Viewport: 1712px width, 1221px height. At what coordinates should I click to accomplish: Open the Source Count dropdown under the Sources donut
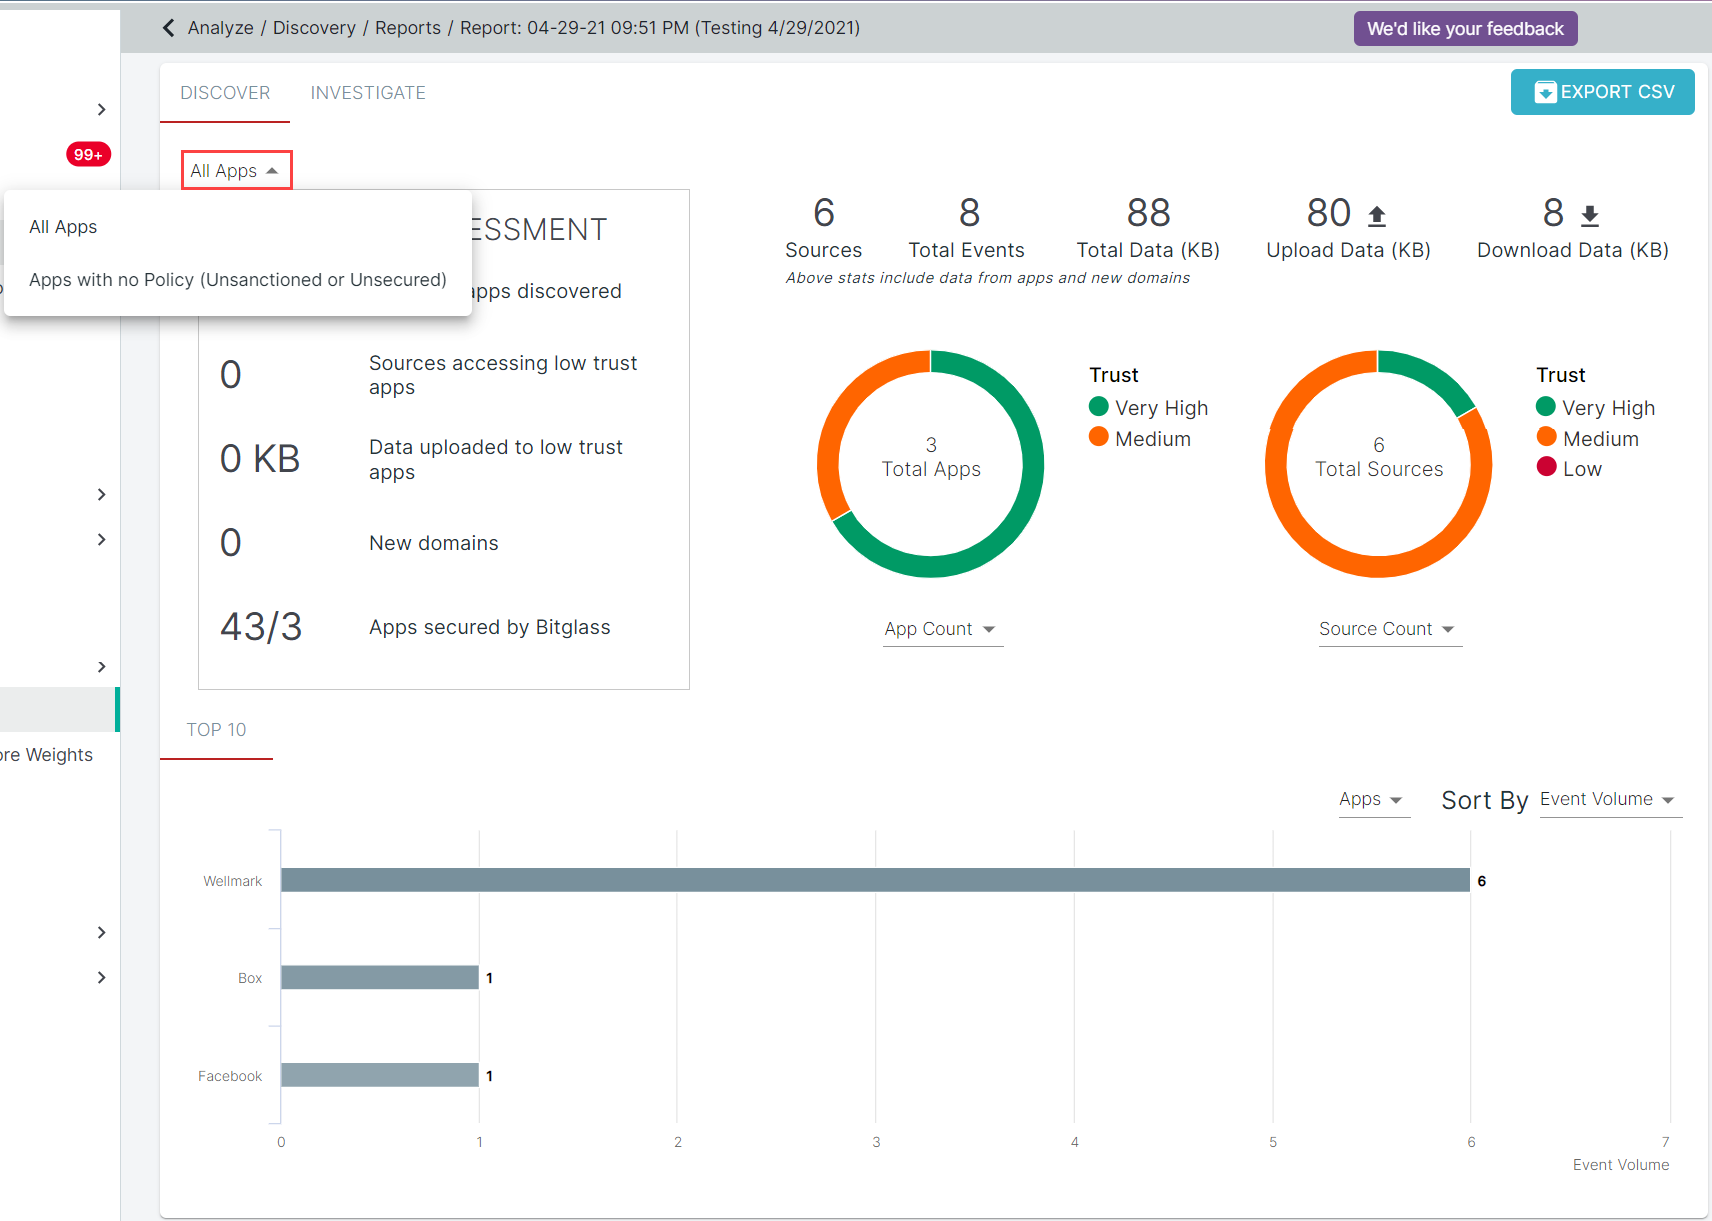coord(1388,628)
